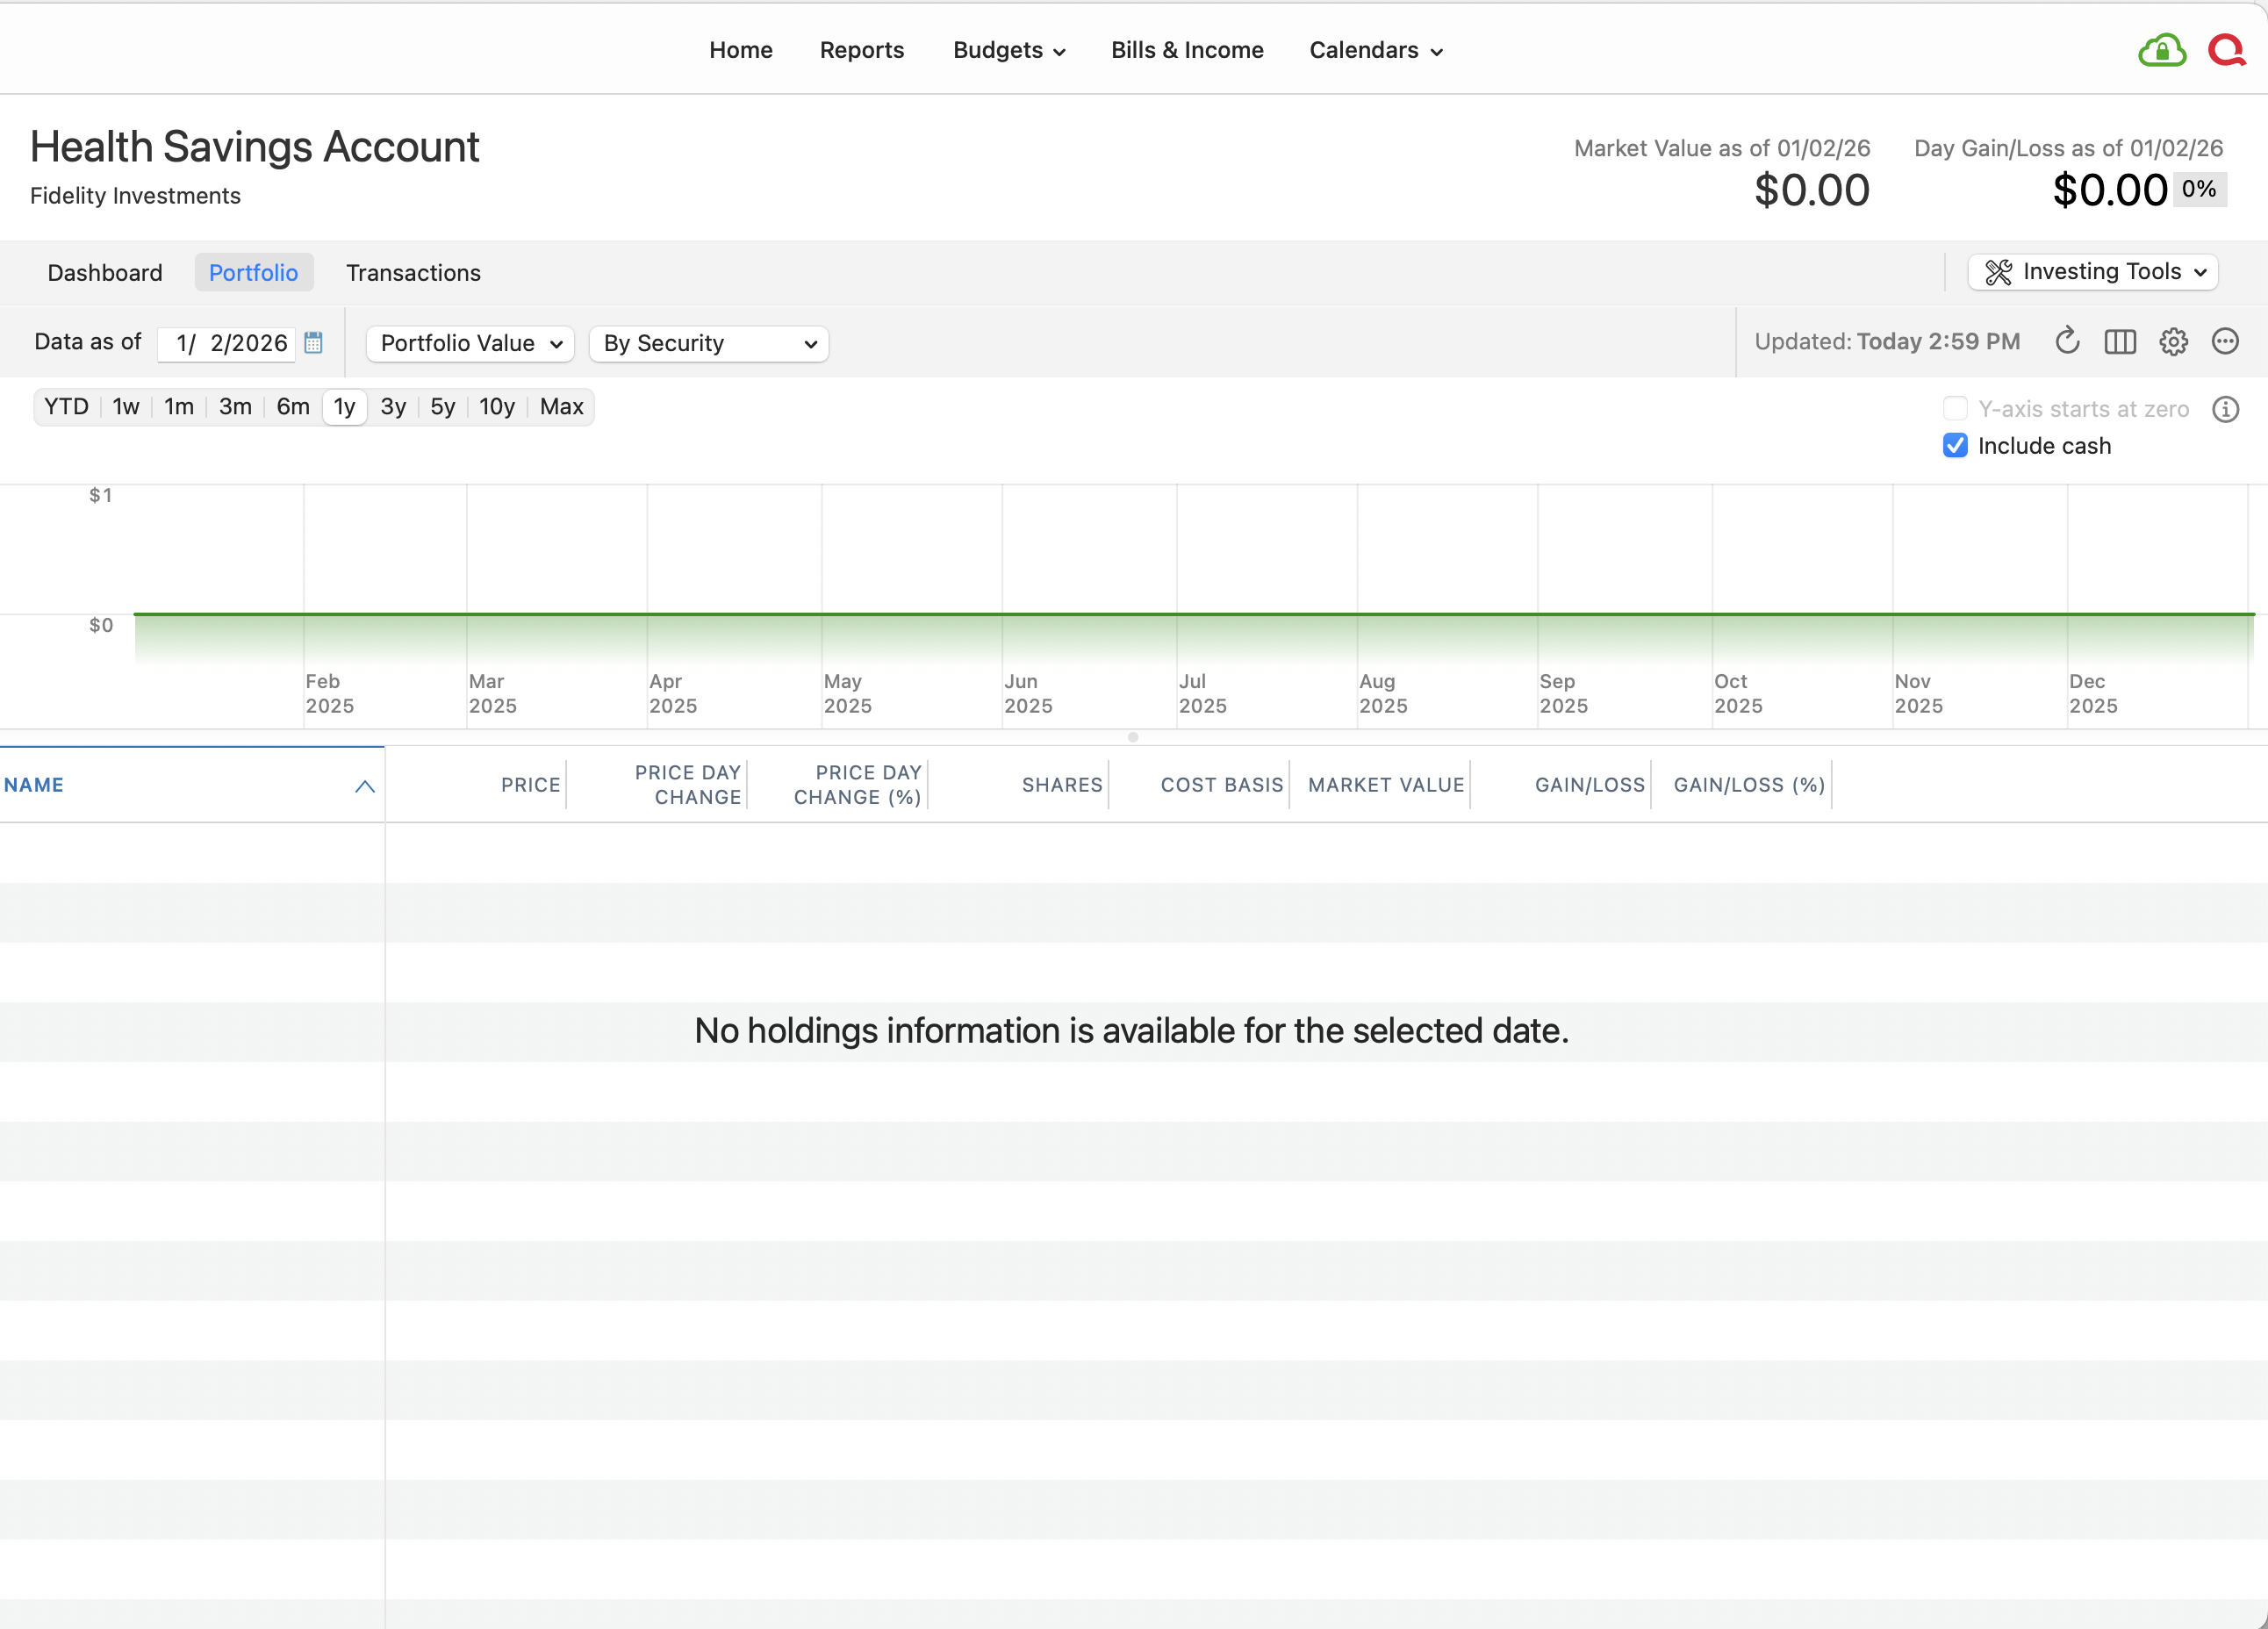Switch to the Transactions tab
Screen dimensions: 2268x1629
click(413, 272)
